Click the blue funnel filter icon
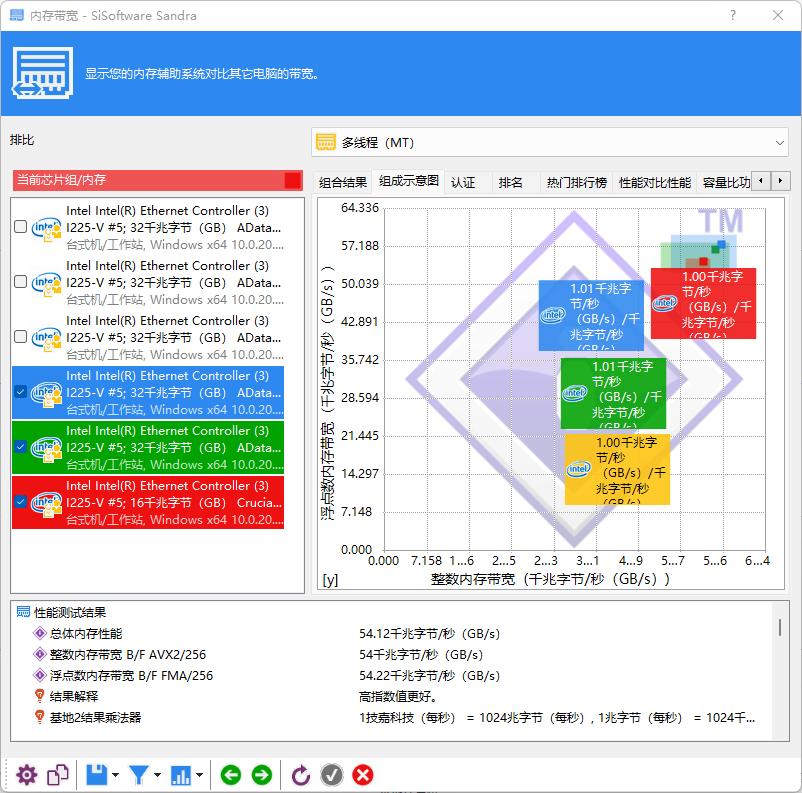The width and height of the screenshot is (802, 793). (139, 775)
